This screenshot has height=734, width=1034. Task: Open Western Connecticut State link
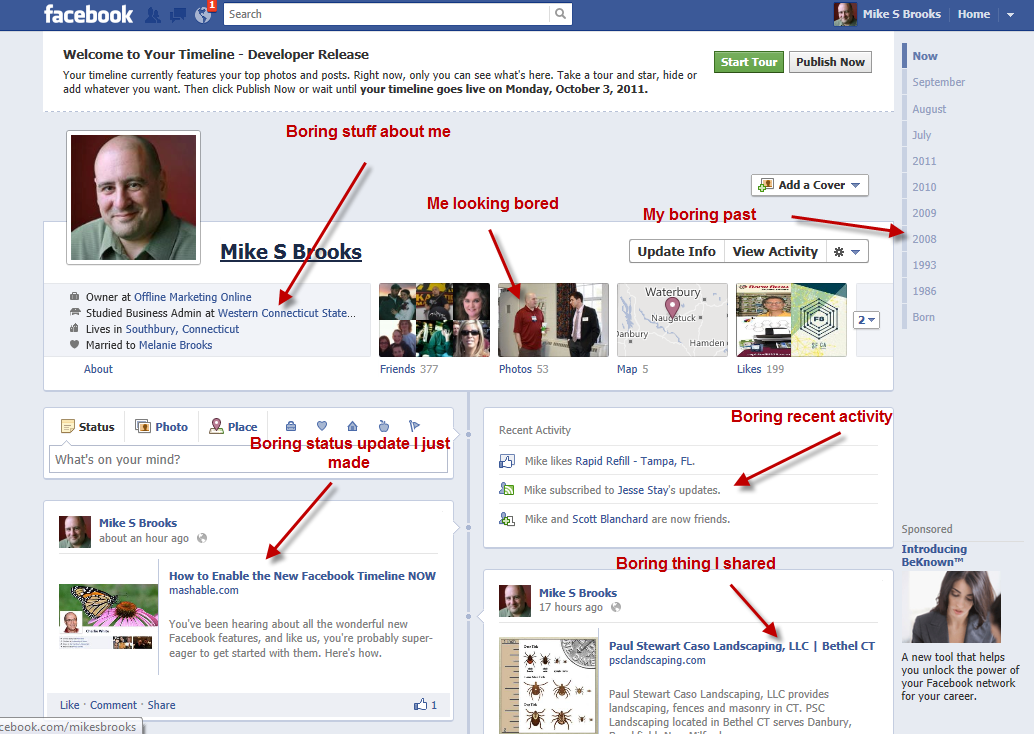pos(287,313)
